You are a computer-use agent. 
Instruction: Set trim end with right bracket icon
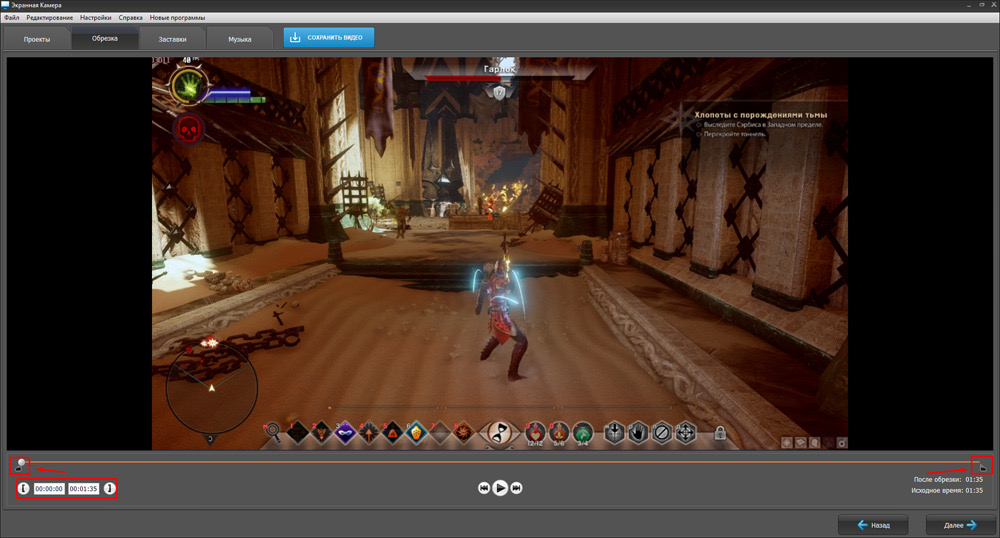click(x=110, y=488)
